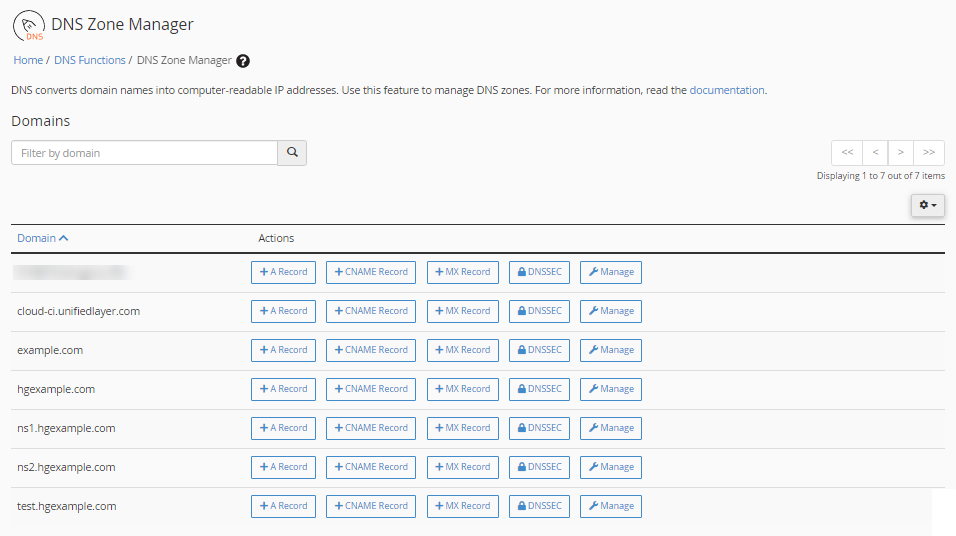Open the gear settings dropdown

click(927, 205)
